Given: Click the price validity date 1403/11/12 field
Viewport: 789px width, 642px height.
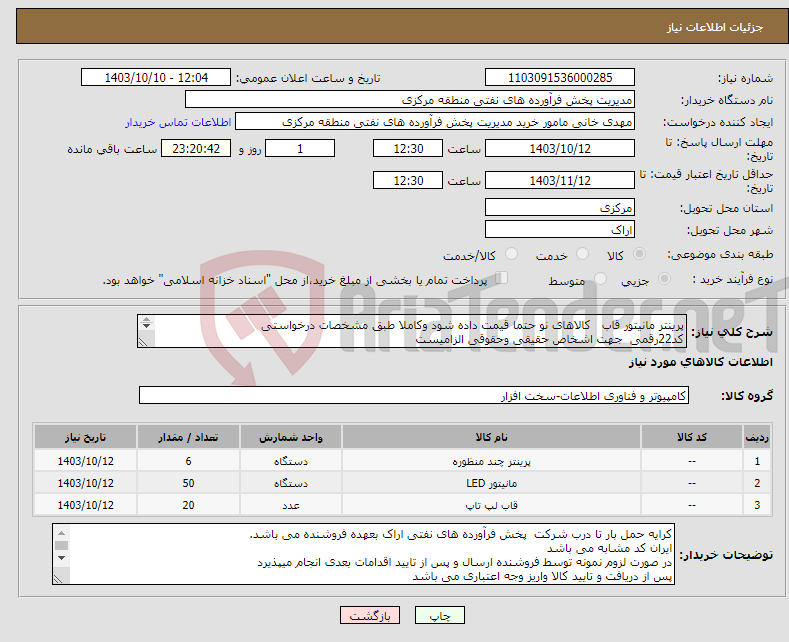Looking at the screenshot, I should (x=560, y=180).
